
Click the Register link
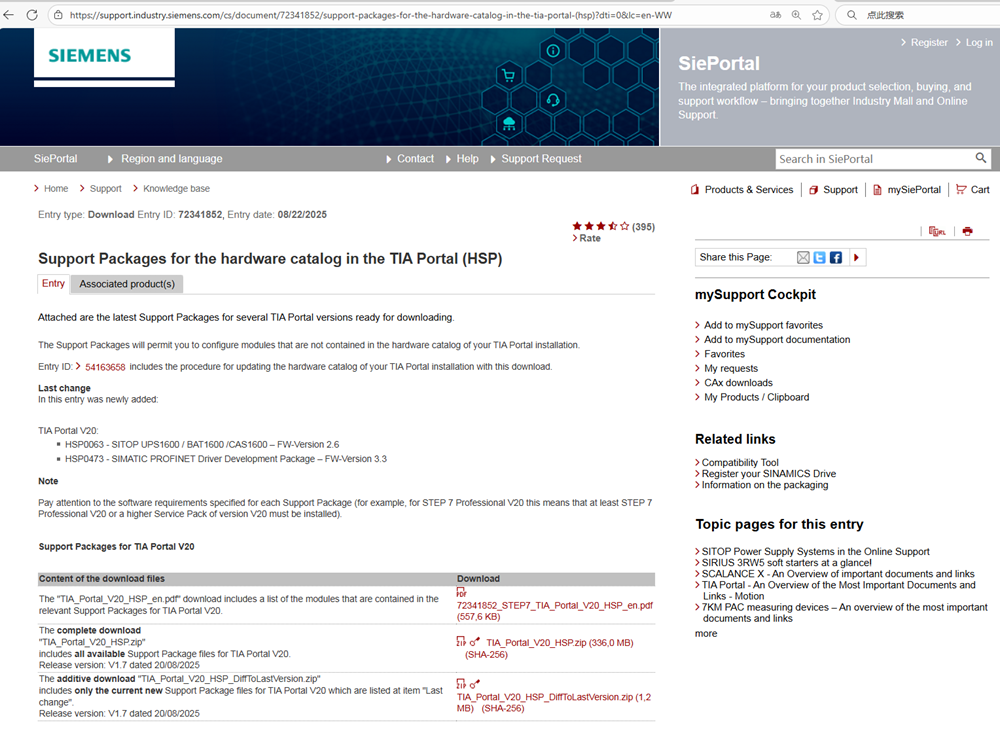(x=929, y=43)
